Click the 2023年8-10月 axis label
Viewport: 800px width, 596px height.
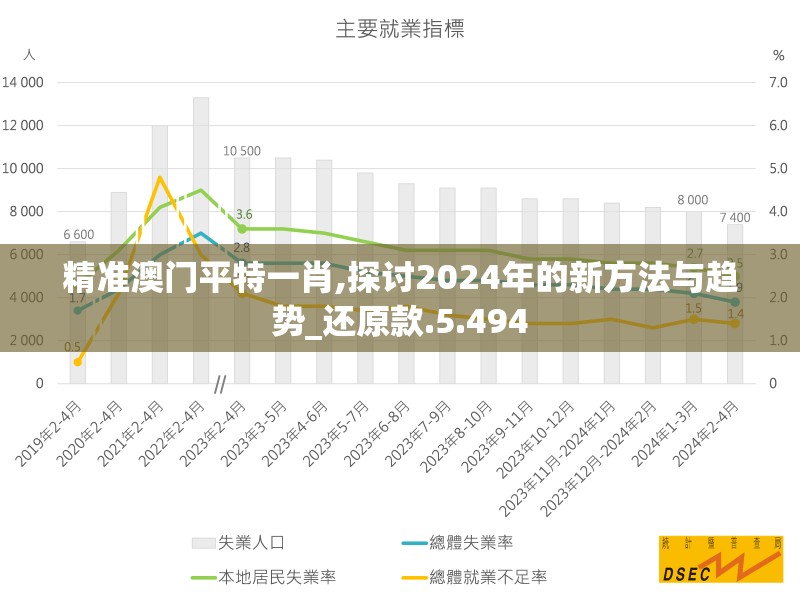click(x=456, y=437)
